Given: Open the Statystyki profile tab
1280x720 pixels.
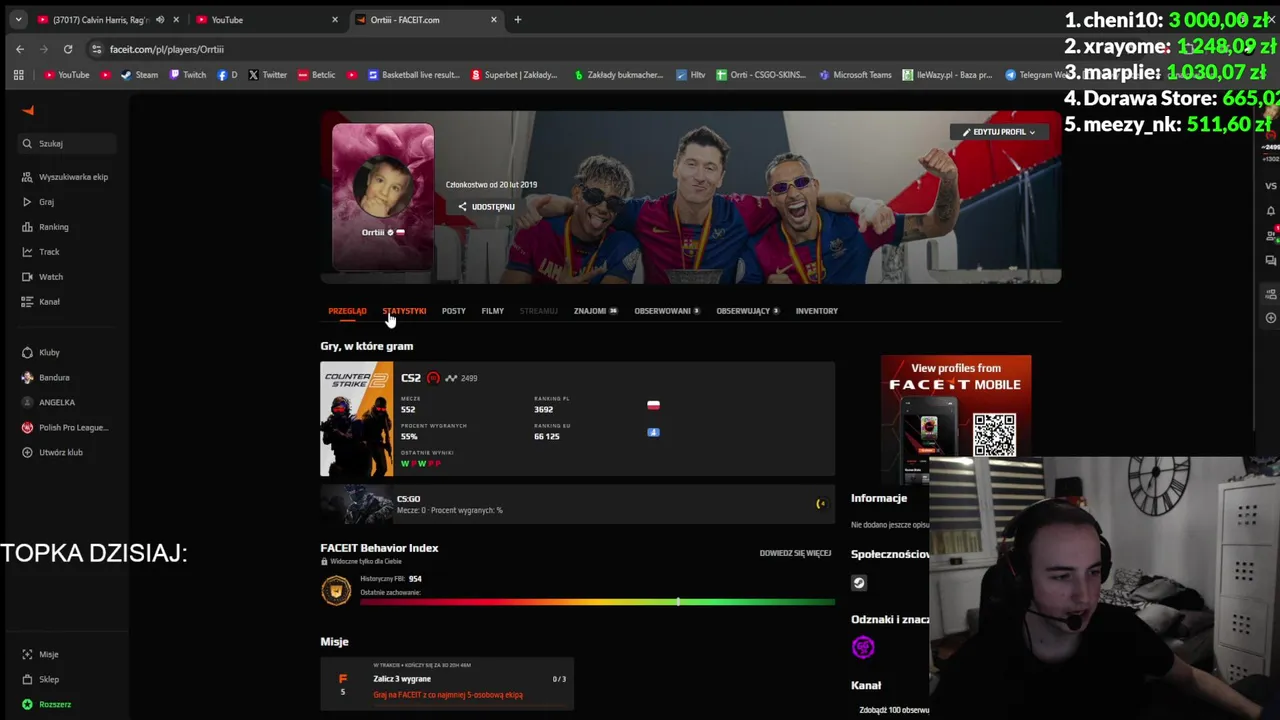Looking at the screenshot, I should (x=404, y=311).
